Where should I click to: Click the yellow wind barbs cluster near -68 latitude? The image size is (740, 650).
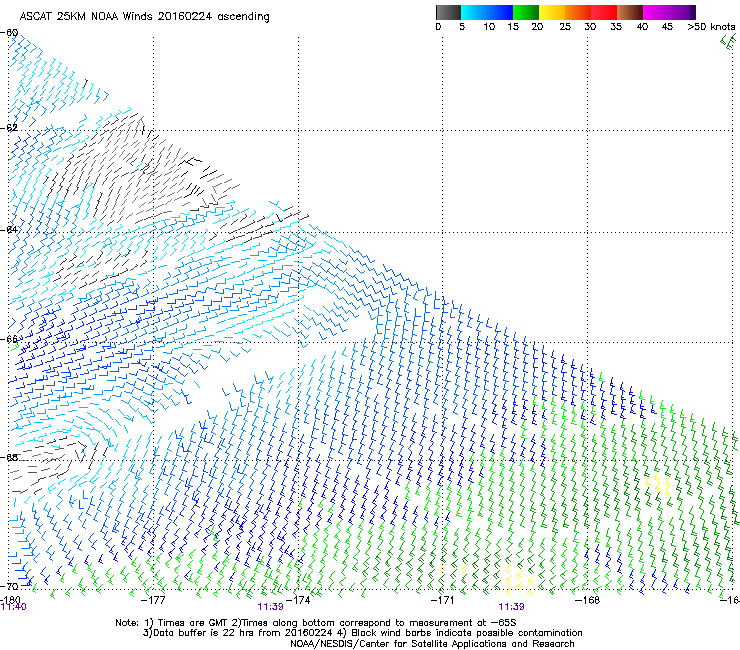pyautogui.click(x=658, y=484)
